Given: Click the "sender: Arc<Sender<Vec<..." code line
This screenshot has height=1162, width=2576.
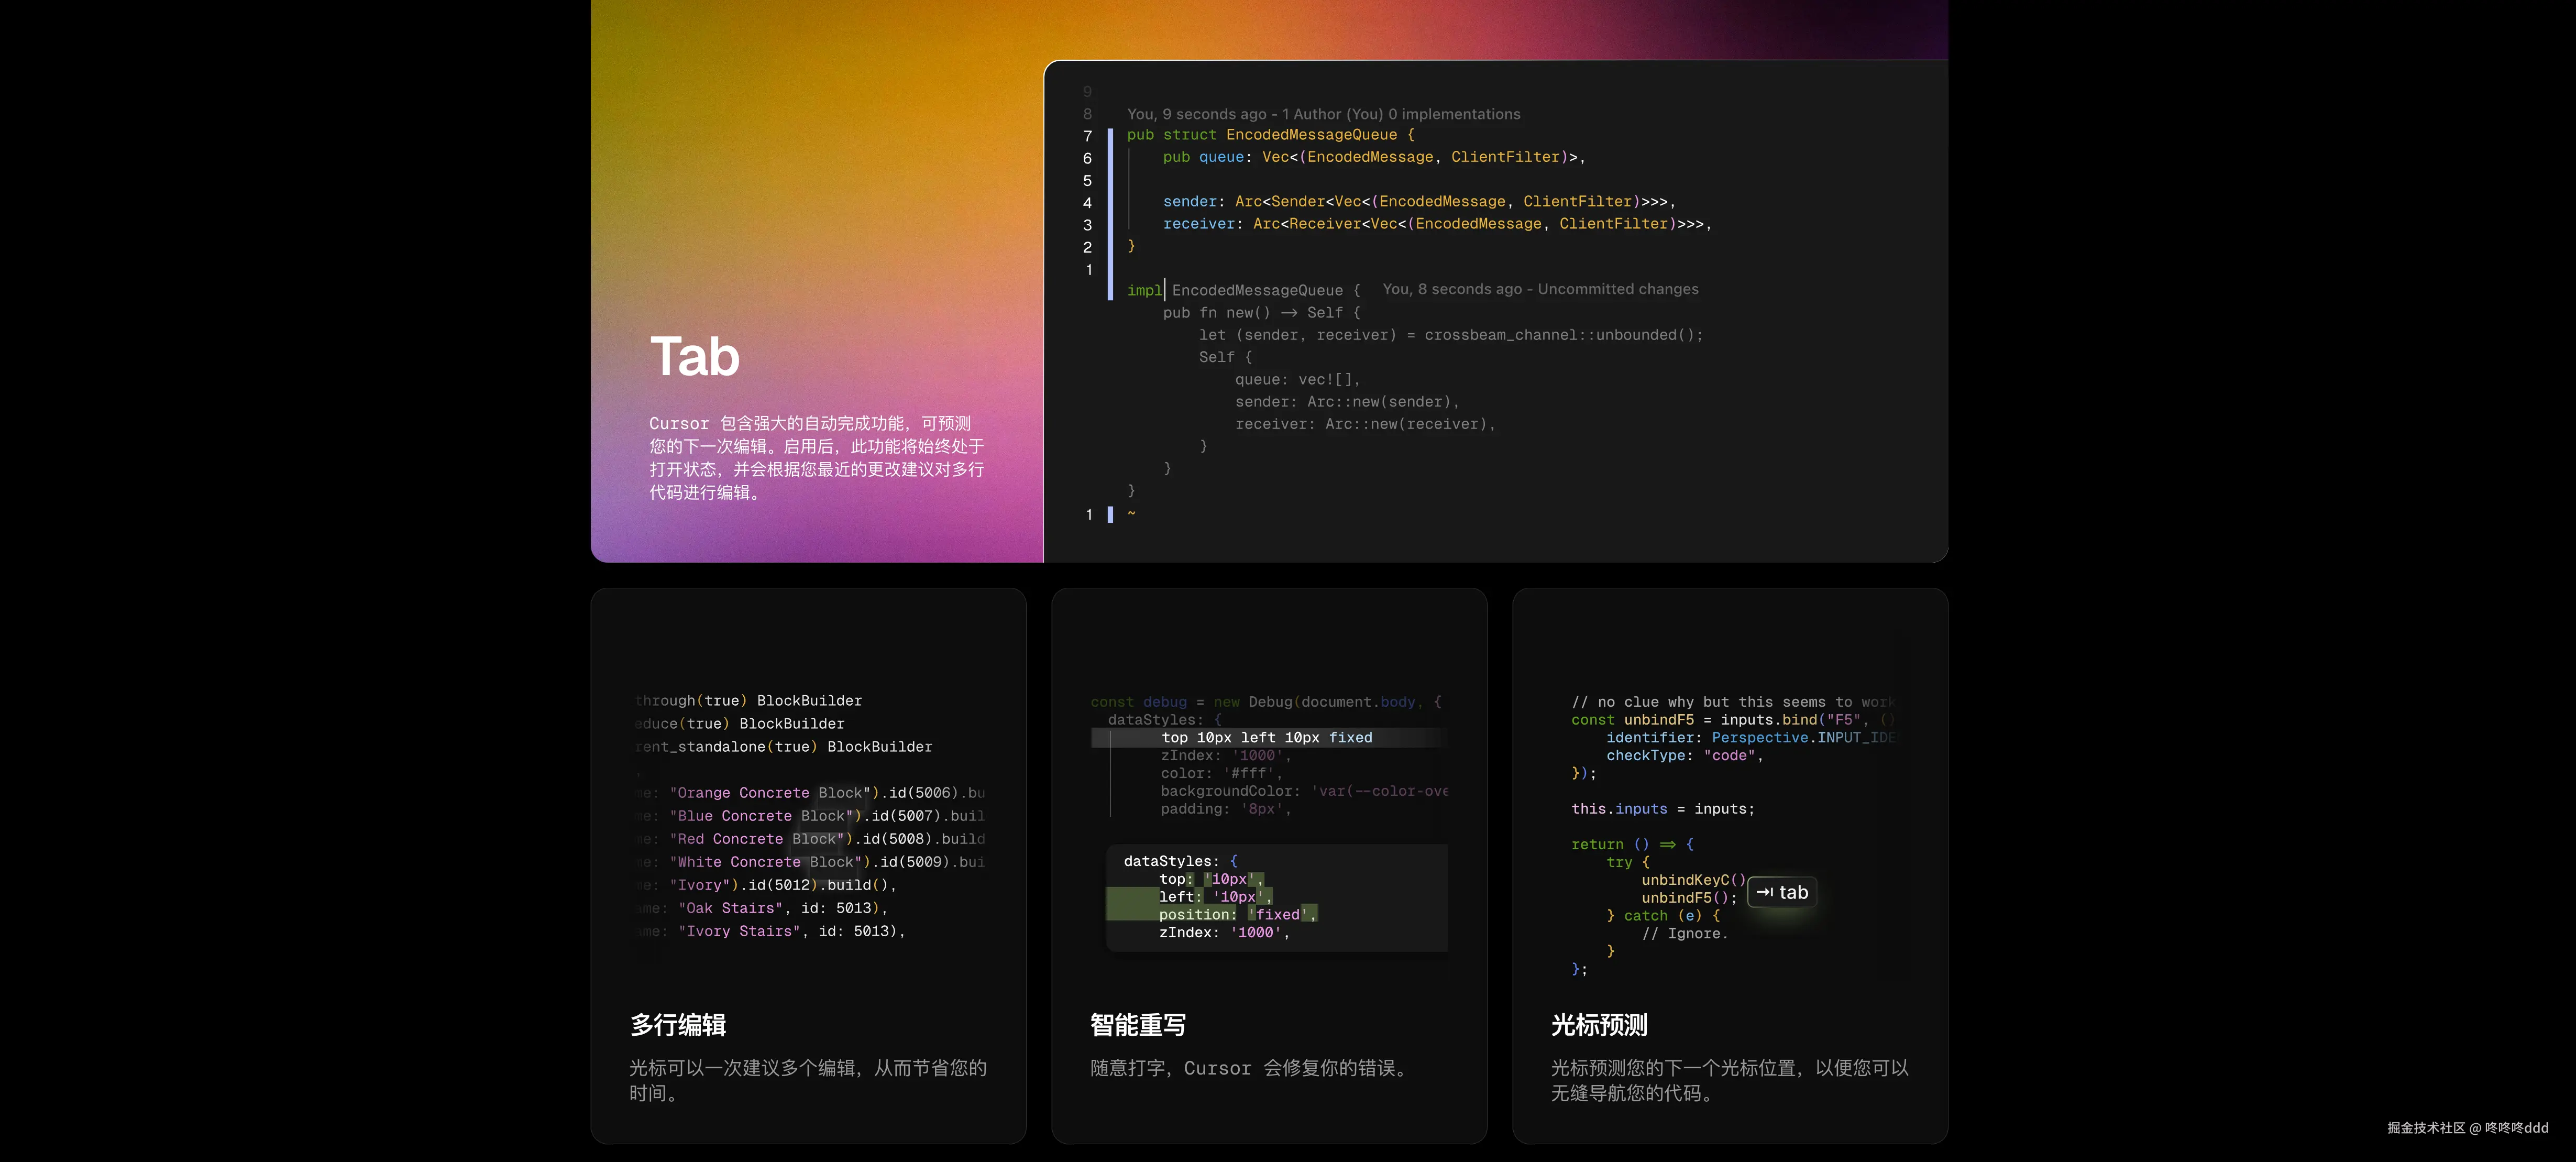Looking at the screenshot, I should (1419, 202).
